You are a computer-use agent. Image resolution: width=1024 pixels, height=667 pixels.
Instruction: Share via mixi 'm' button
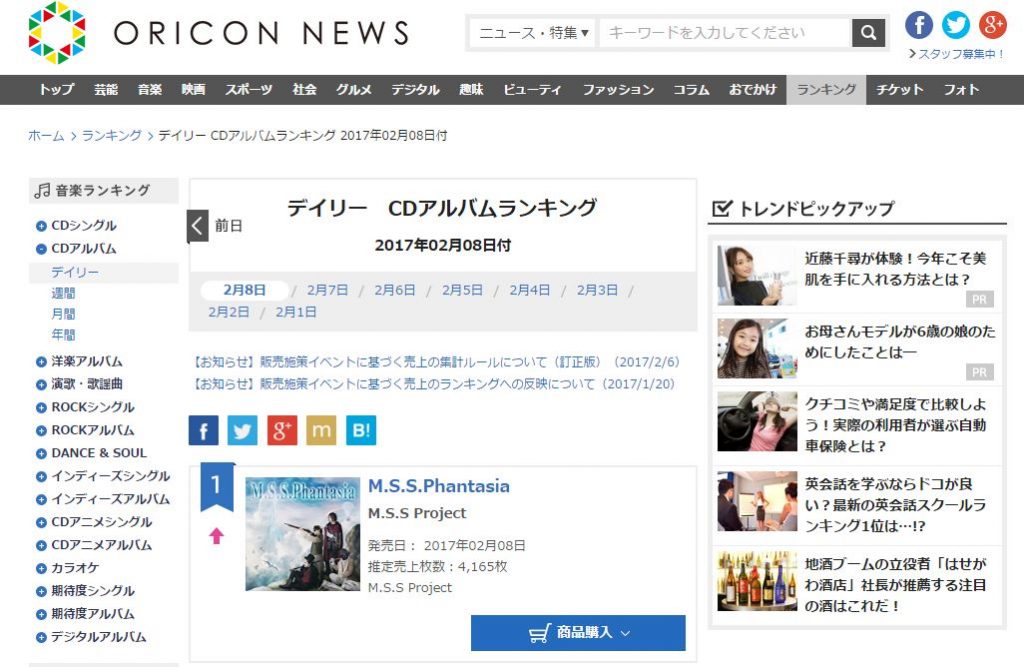(x=321, y=430)
